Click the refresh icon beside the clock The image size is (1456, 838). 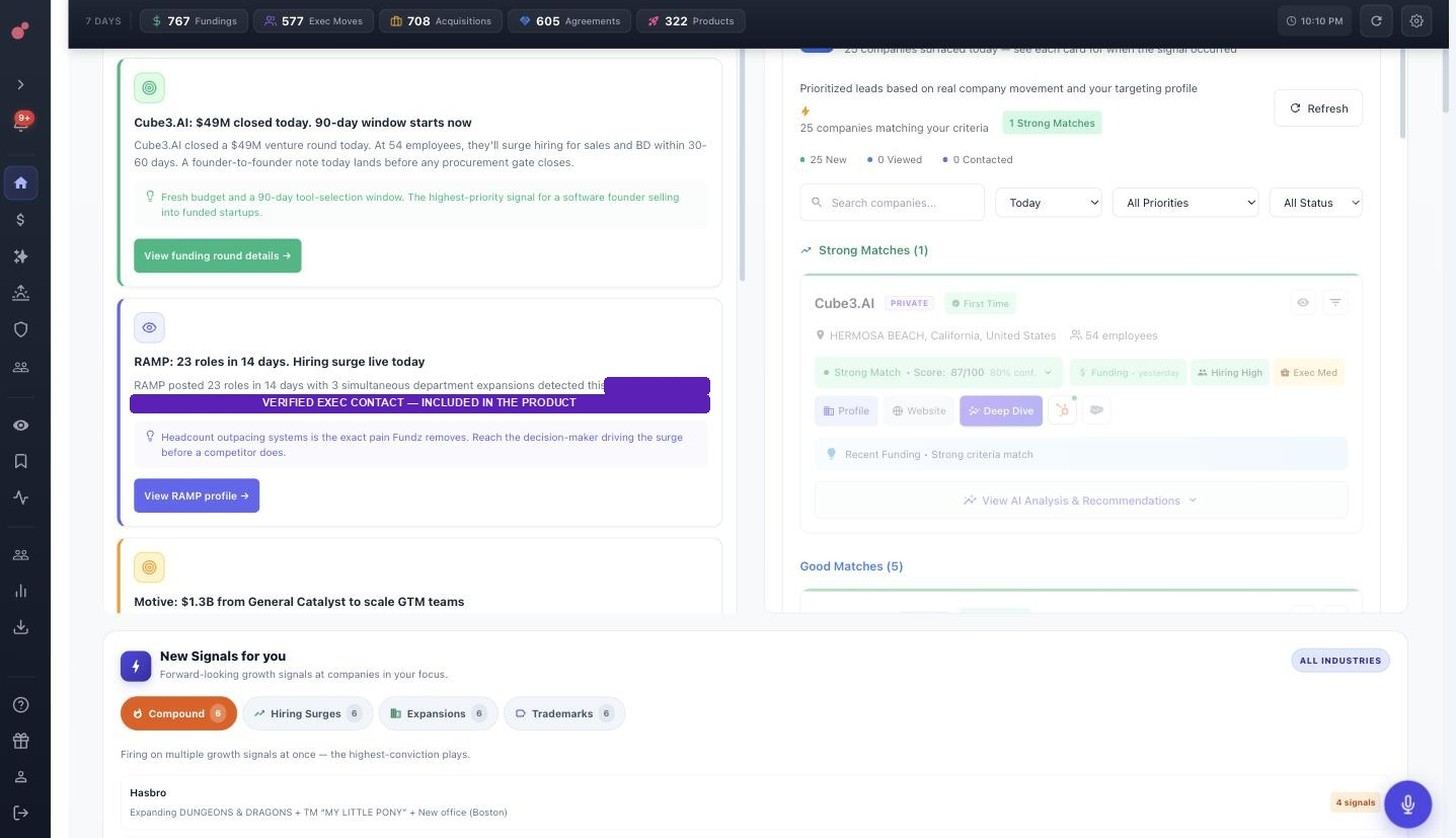click(x=1376, y=21)
